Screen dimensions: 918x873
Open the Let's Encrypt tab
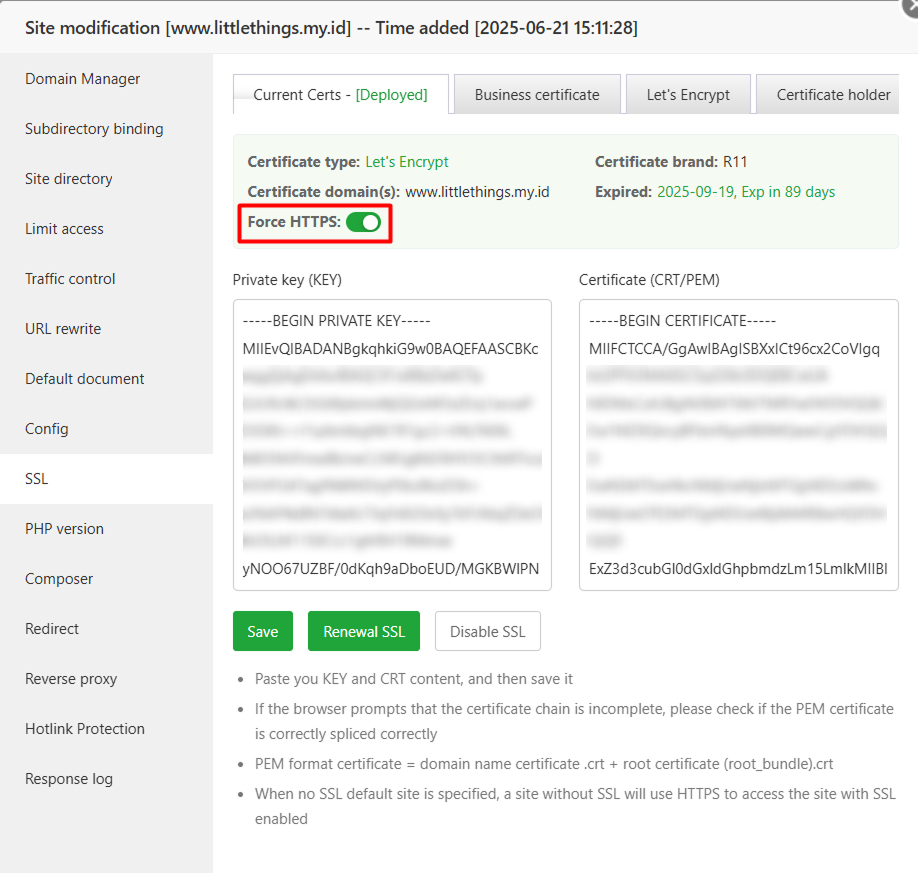(x=688, y=94)
